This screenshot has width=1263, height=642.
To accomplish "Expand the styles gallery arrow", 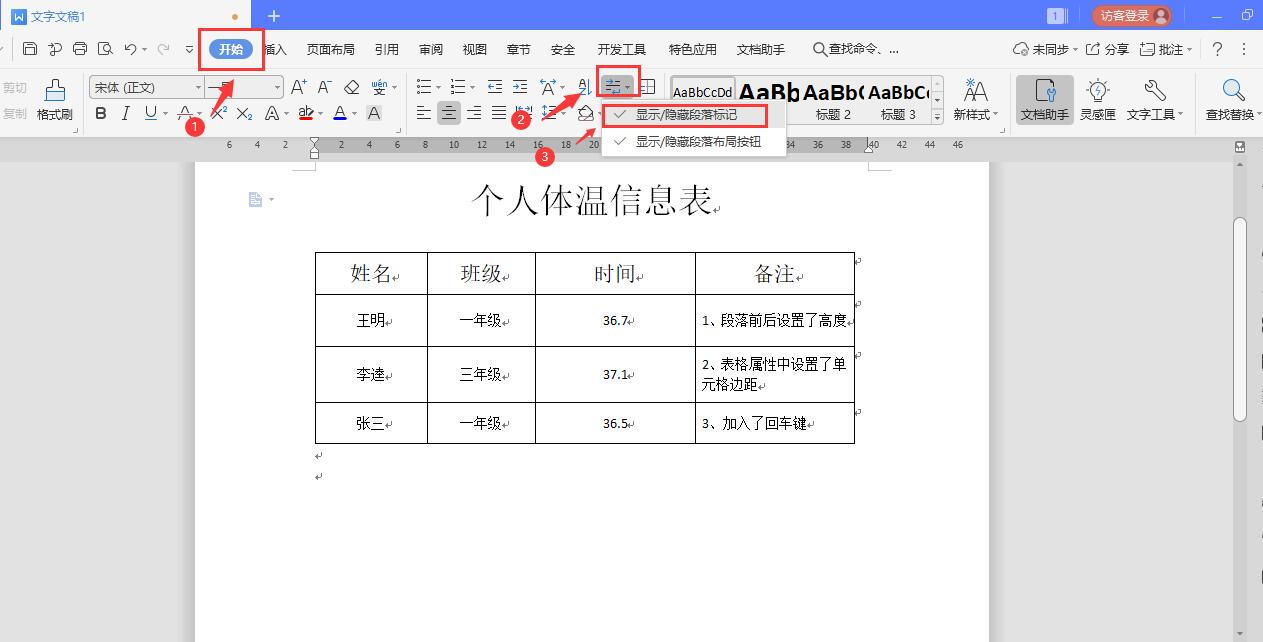I will [937, 117].
